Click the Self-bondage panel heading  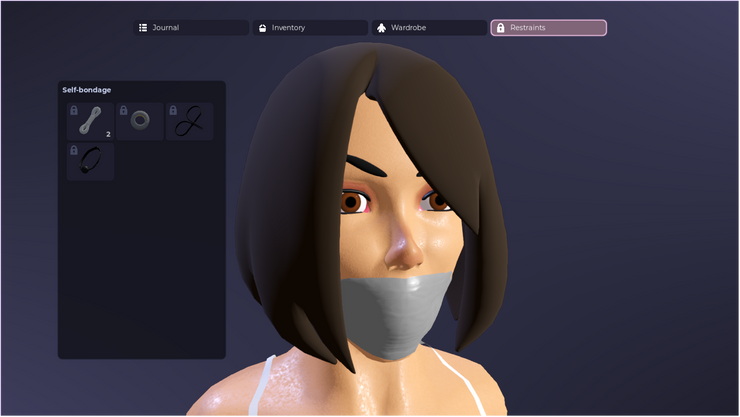click(87, 90)
